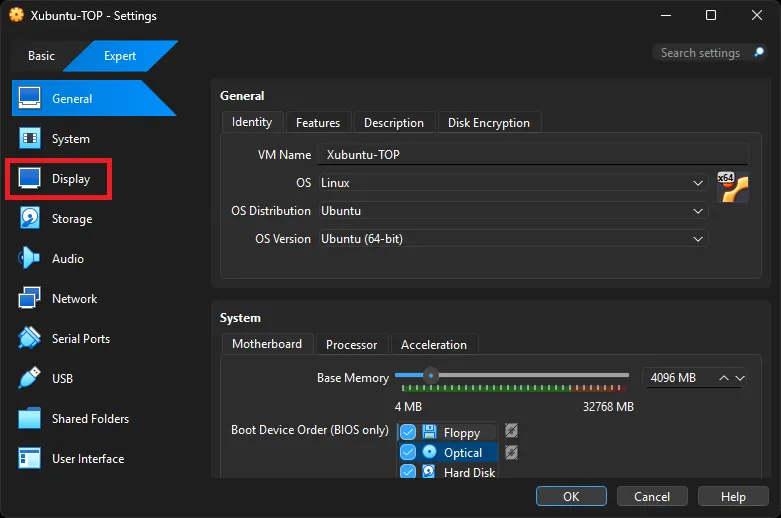The height and width of the screenshot is (518, 781).
Task: Click the Hard Disk boot device icon
Action: (429, 471)
